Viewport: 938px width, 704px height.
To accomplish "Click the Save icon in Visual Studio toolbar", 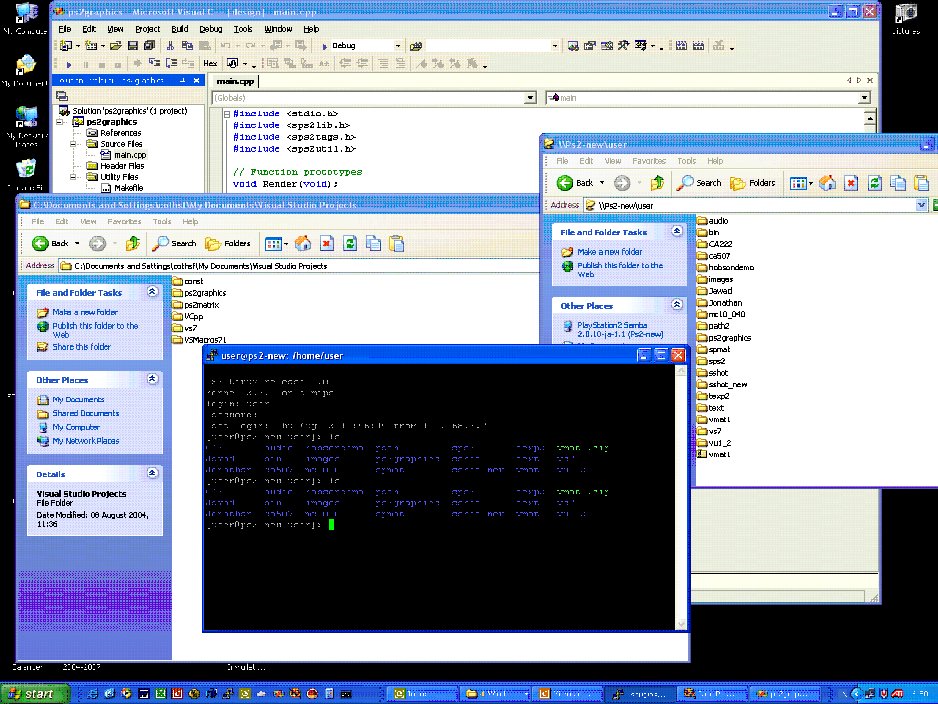I will pyautogui.click(x=133, y=45).
